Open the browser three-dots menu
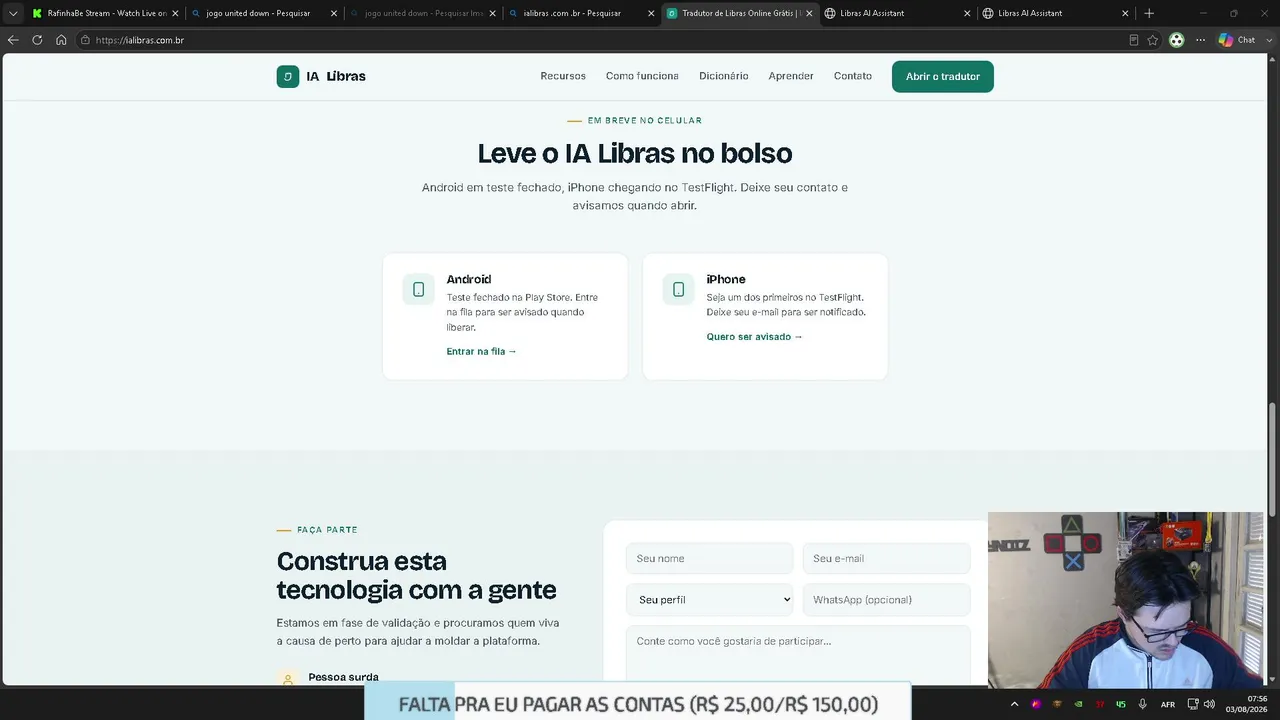 click(1200, 40)
